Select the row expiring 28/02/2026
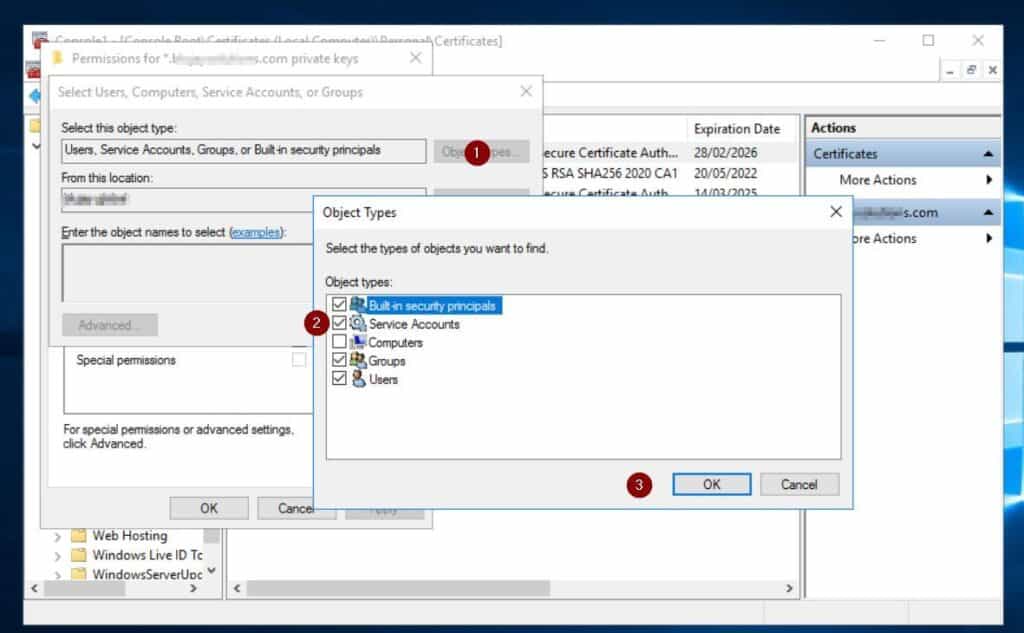Viewport: 1024px width, 633px height. pyautogui.click(x=725, y=153)
